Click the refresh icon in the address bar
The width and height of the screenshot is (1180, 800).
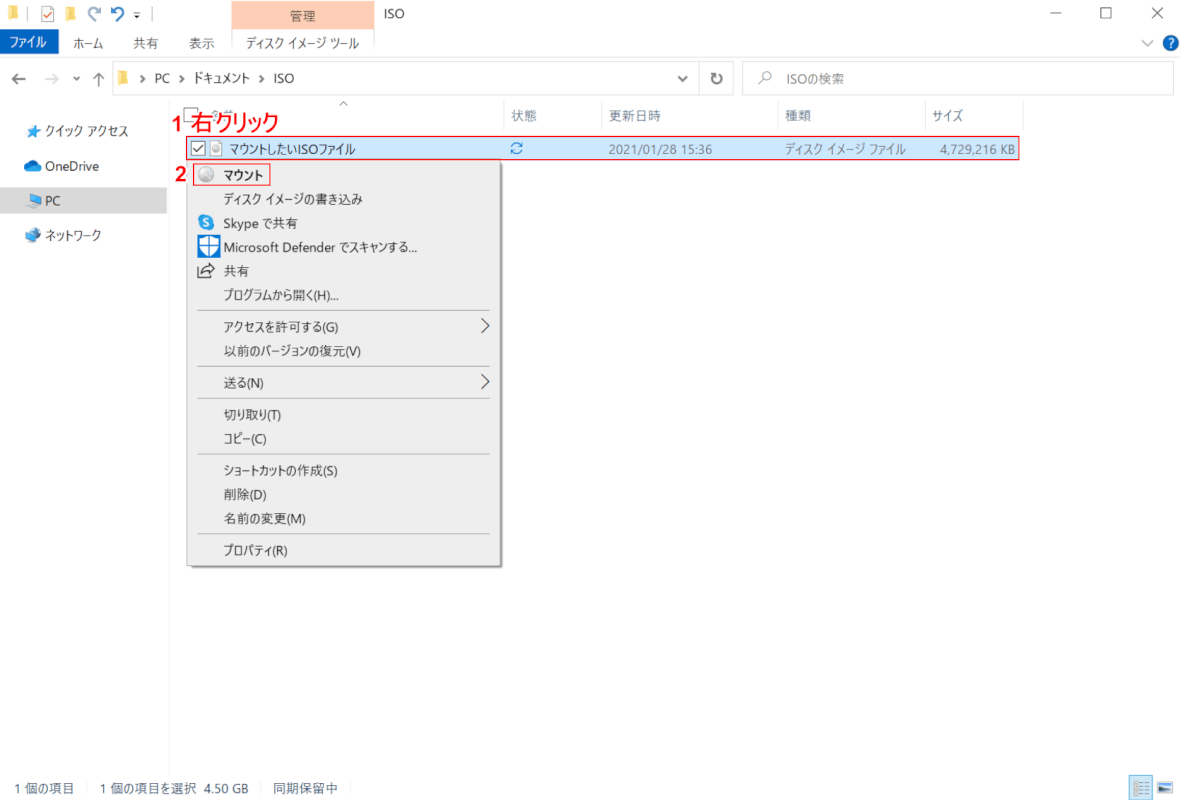[x=716, y=78]
